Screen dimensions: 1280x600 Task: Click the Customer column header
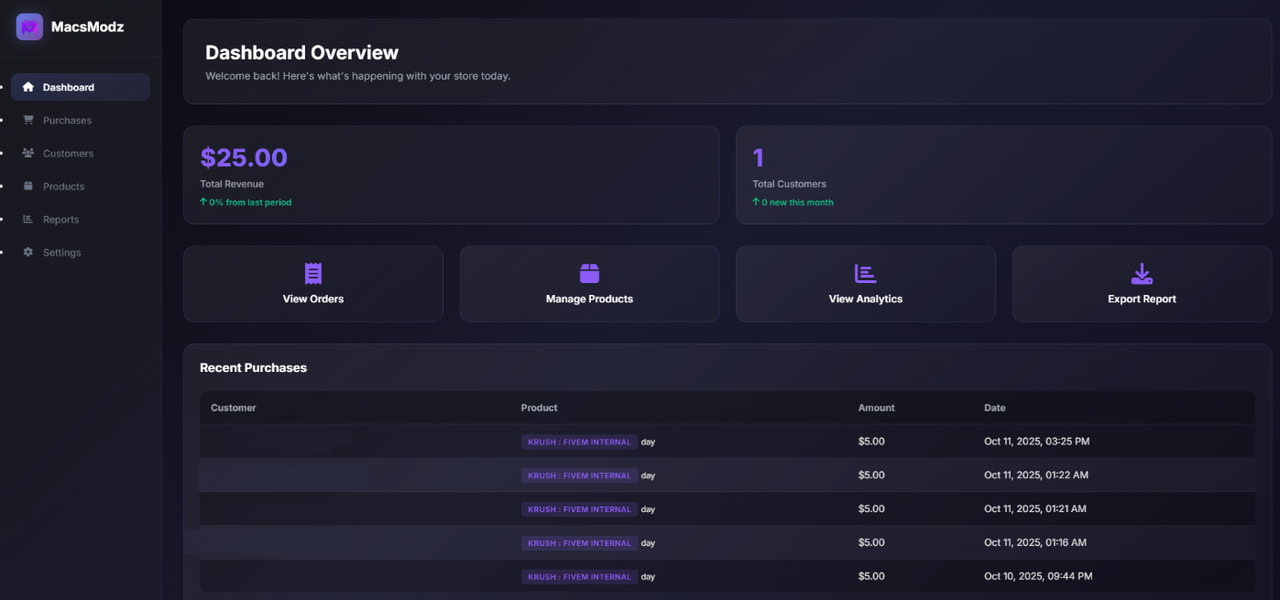pos(233,408)
